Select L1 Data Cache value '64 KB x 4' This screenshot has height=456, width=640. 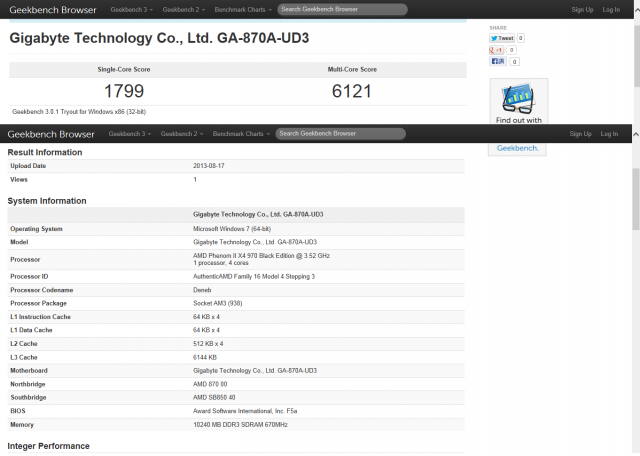click(206, 330)
